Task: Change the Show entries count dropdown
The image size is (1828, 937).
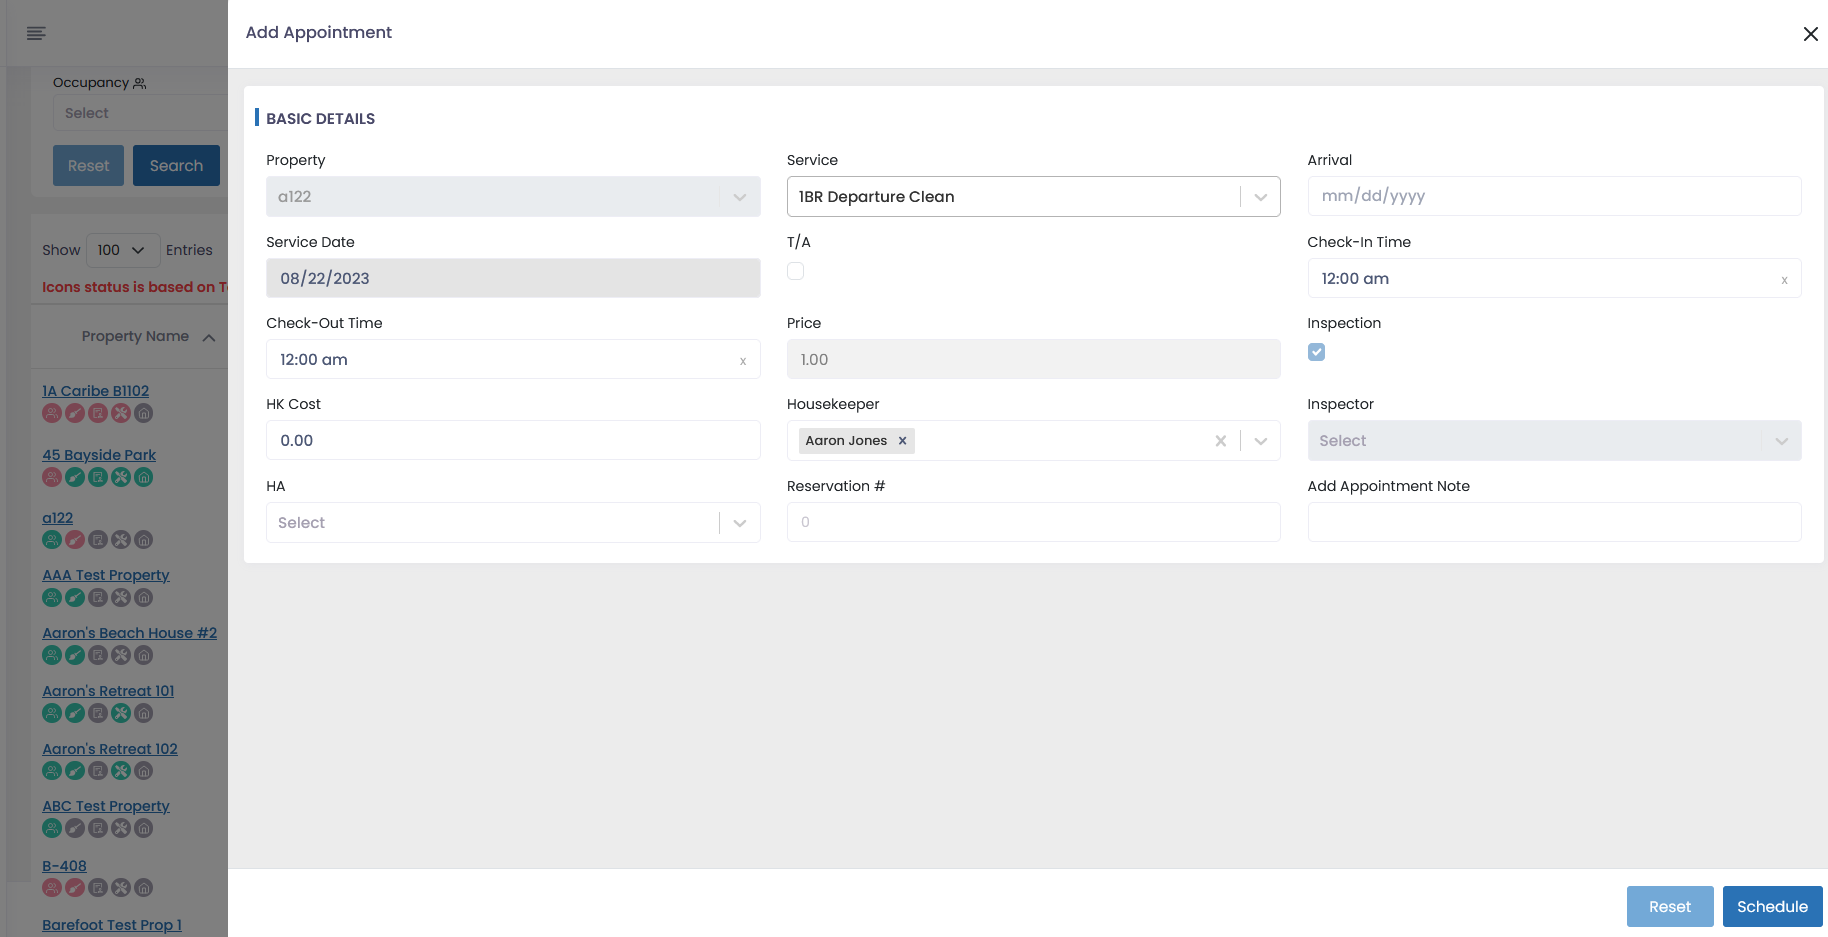Action: (x=123, y=250)
